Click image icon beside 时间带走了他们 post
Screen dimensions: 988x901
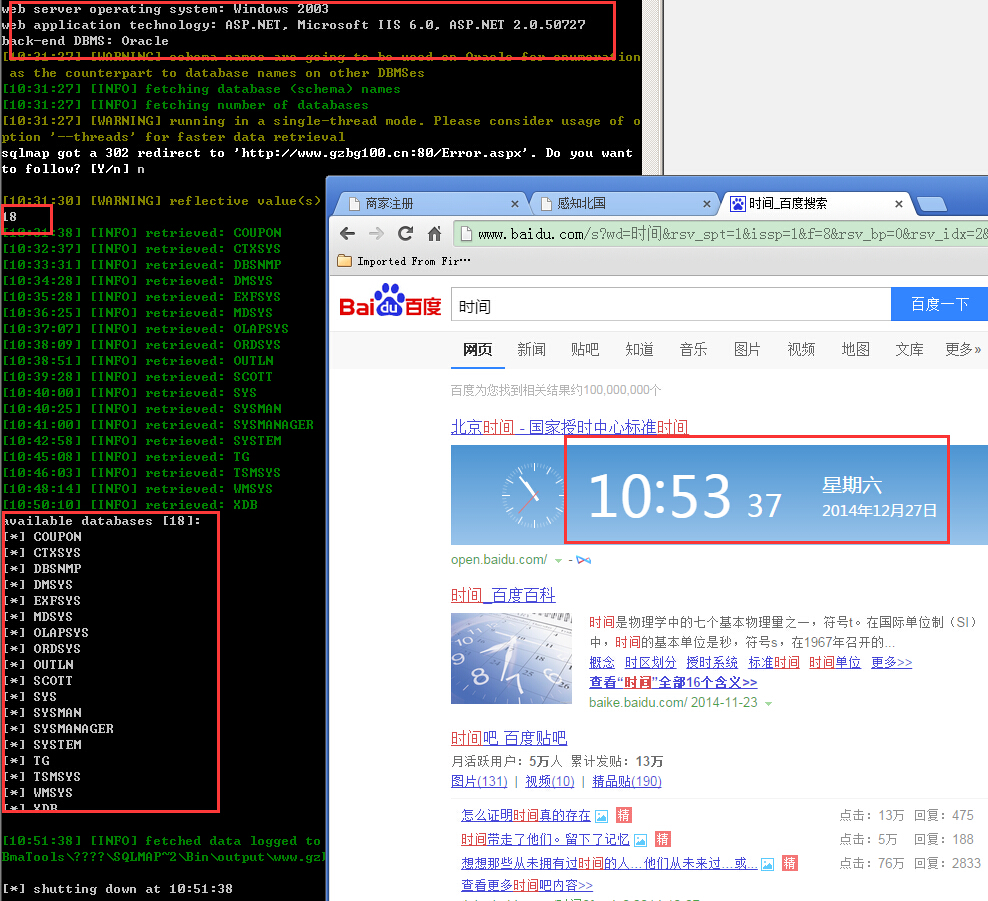[x=641, y=841]
